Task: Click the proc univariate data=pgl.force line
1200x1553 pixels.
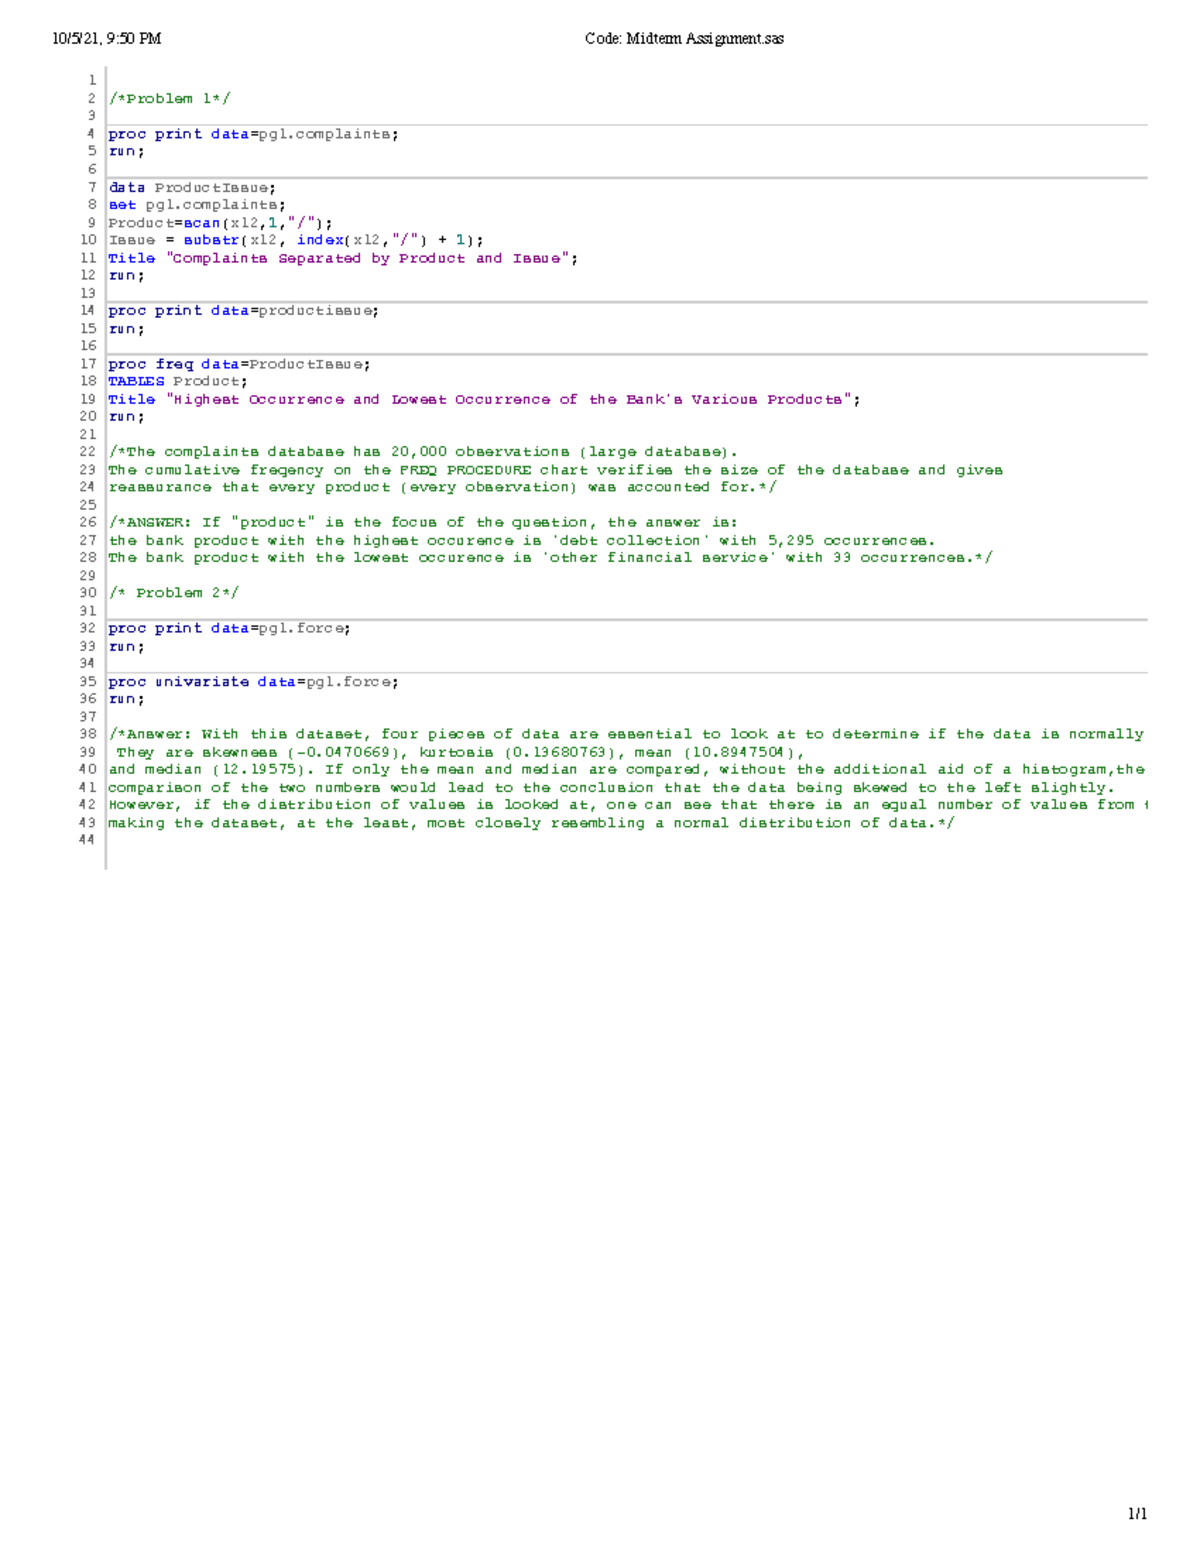Action: point(252,681)
